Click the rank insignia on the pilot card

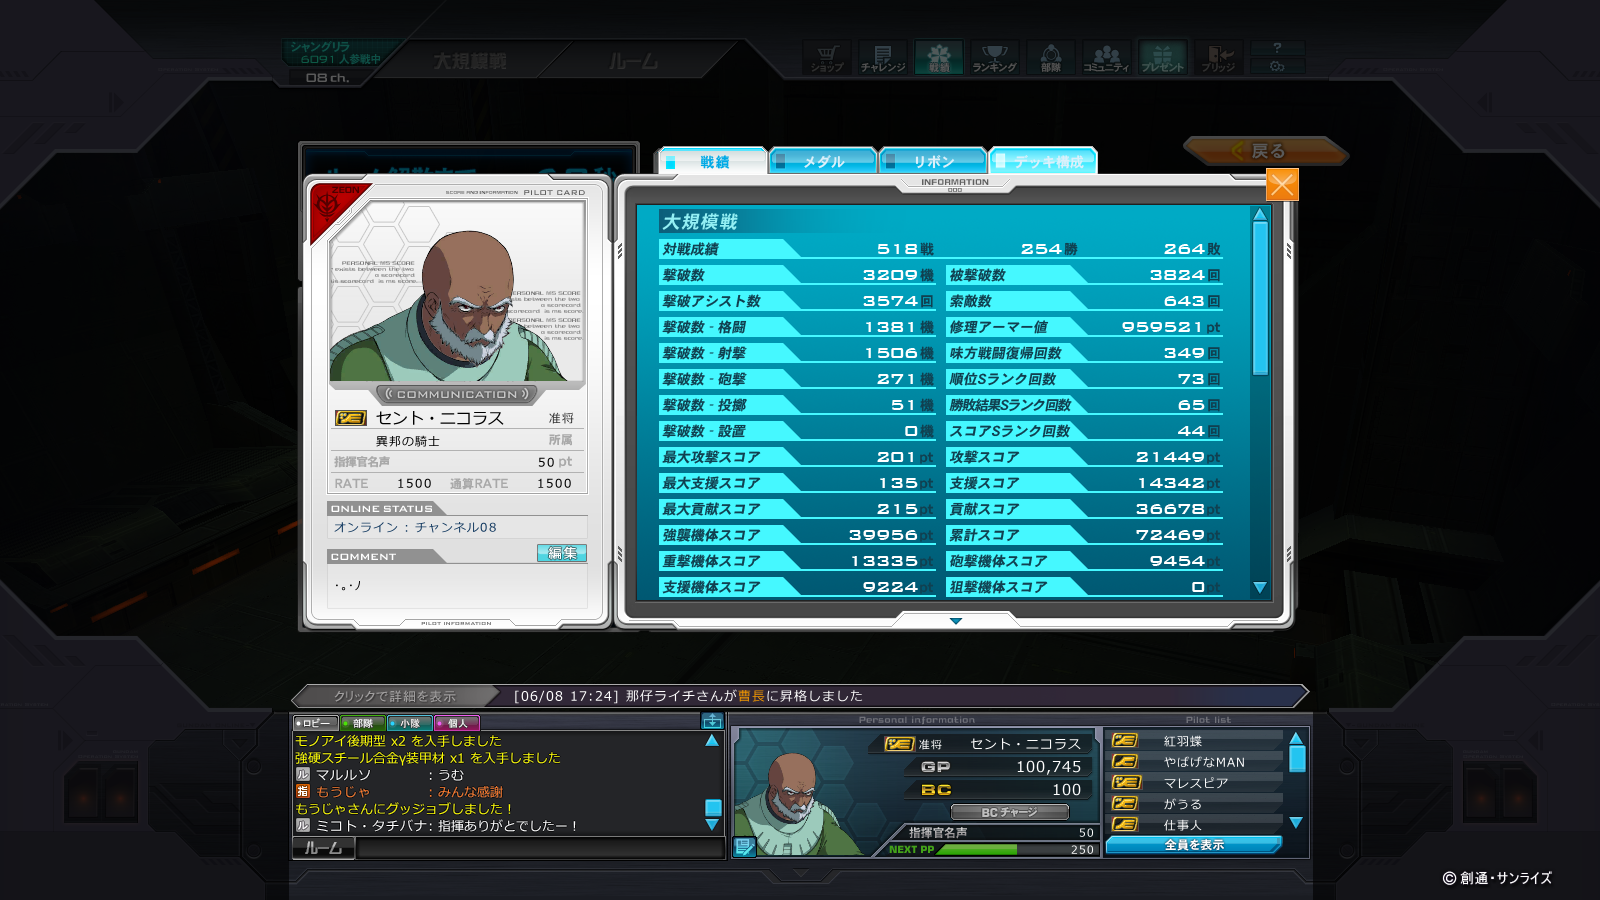(x=350, y=418)
